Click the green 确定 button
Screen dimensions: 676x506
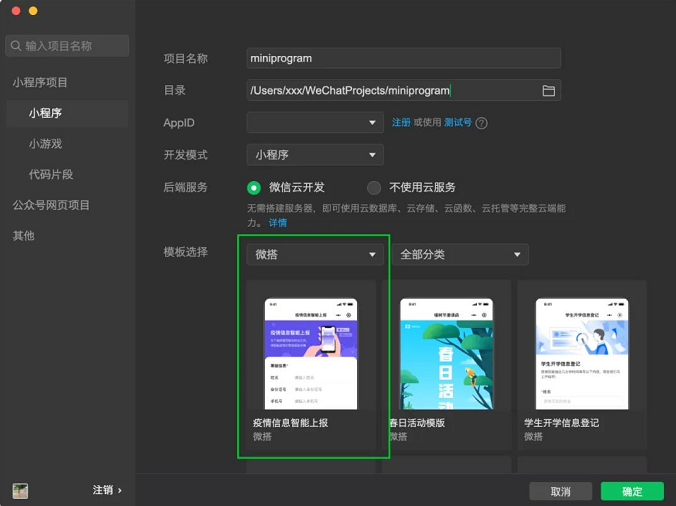[632, 491]
